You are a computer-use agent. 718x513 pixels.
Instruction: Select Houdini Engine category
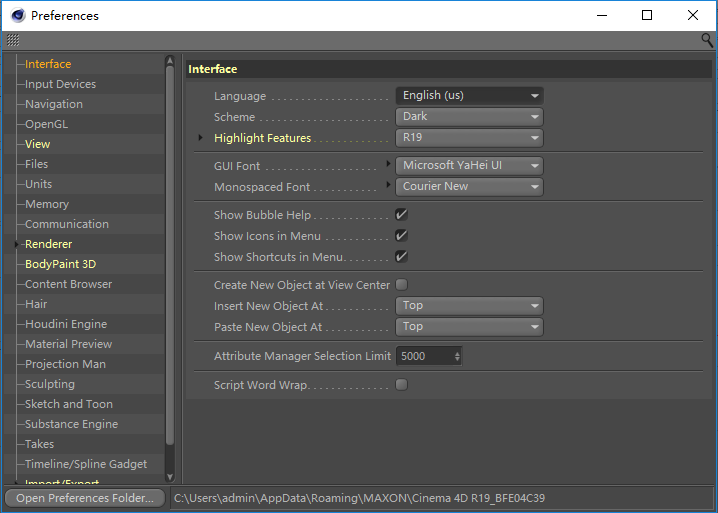[66, 324]
